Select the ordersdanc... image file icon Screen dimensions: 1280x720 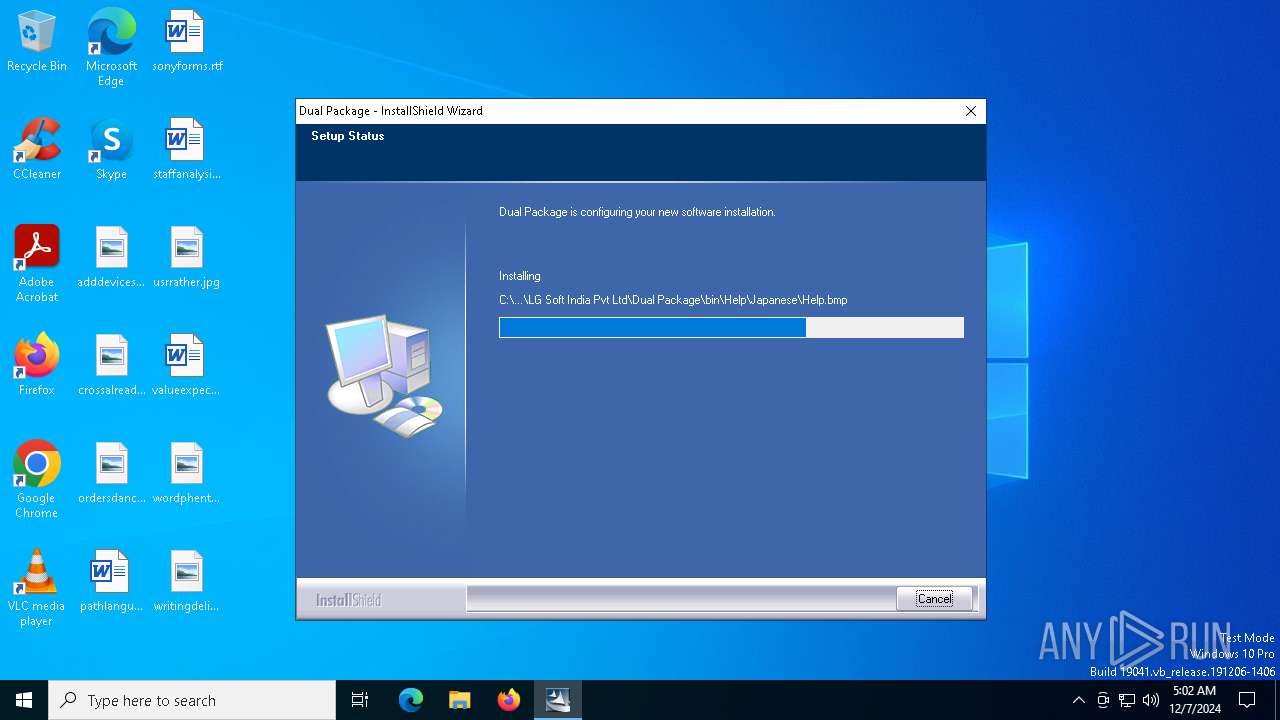tap(111, 473)
